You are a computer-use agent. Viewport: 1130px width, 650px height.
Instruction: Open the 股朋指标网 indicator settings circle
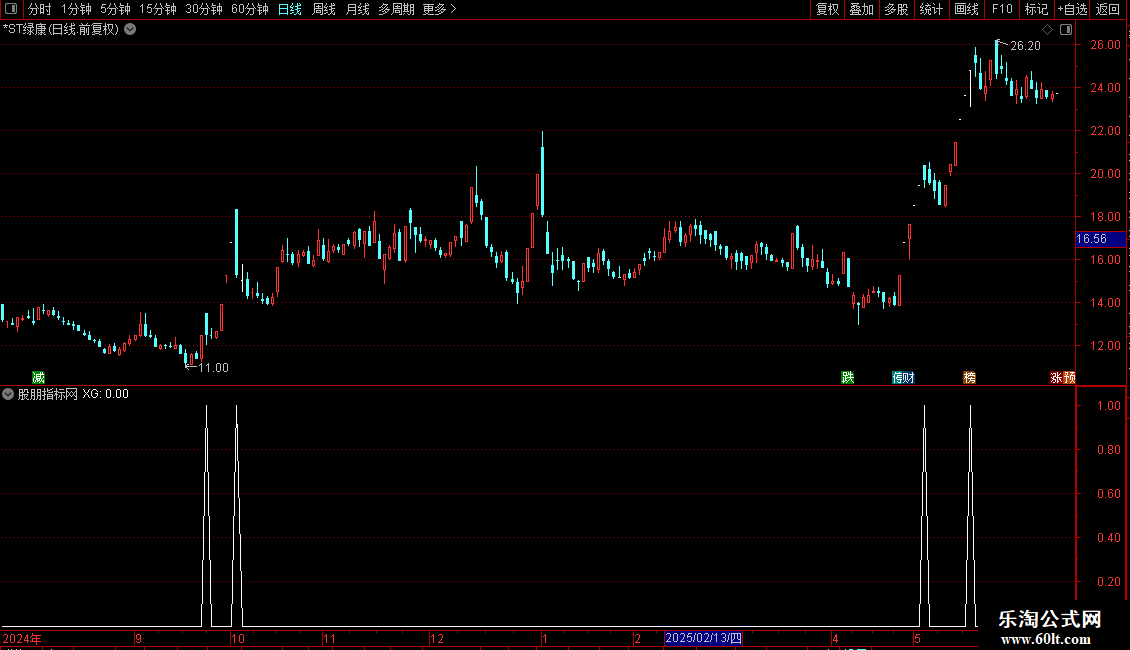pyautogui.click(x=8, y=394)
